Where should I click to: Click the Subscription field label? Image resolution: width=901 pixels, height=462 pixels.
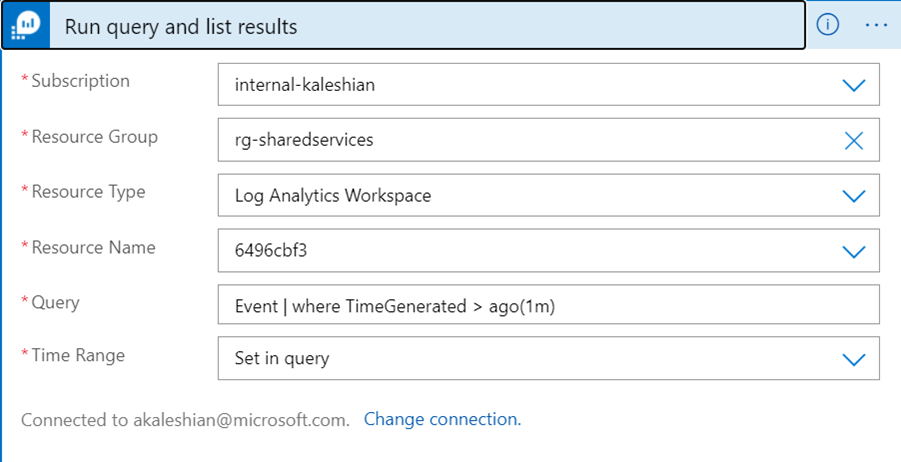80,81
